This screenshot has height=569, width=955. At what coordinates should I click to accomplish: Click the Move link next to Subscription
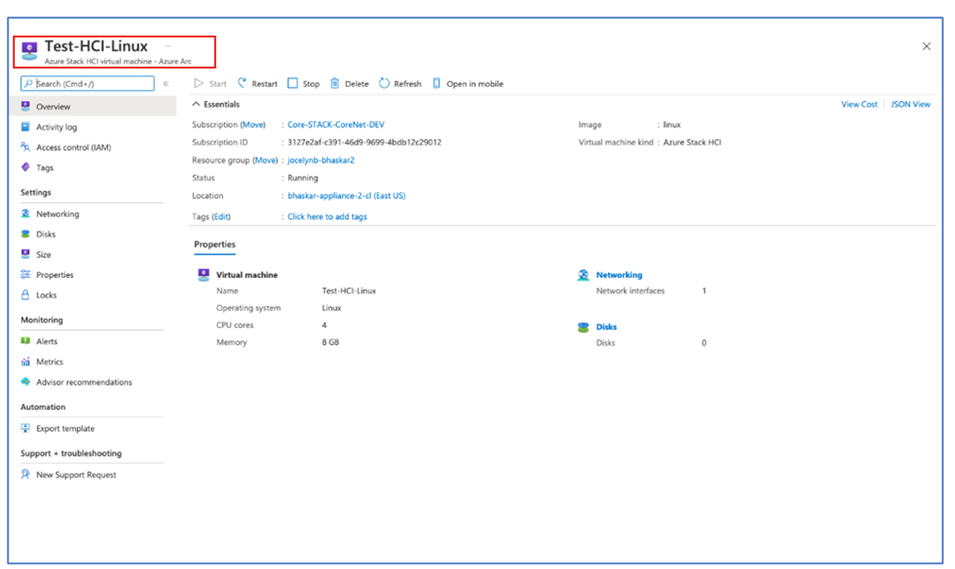coord(253,124)
